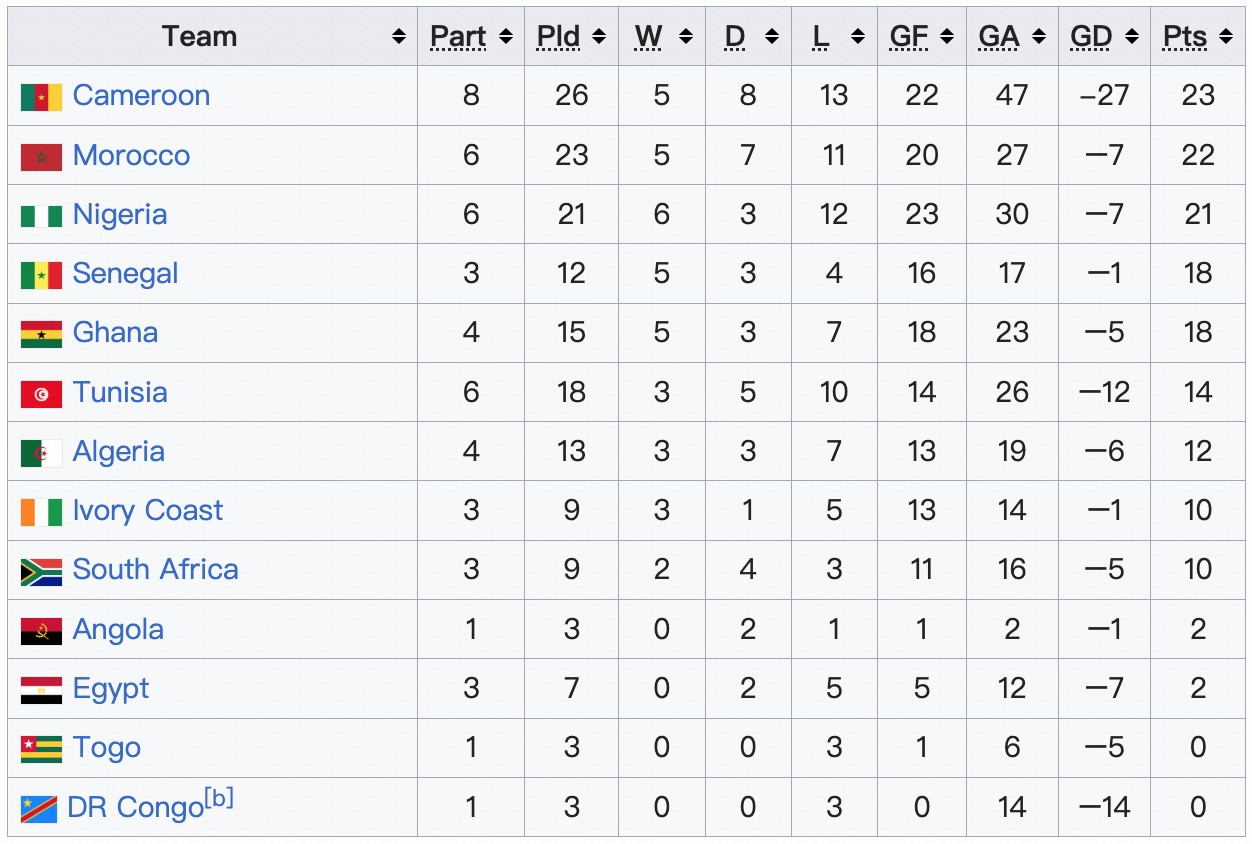Image resolution: width=1252 pixels, height=844 pixels.
Task: Sort by Pts column sort arrows
Action: pyautogui.click(x=1226, y=37)
